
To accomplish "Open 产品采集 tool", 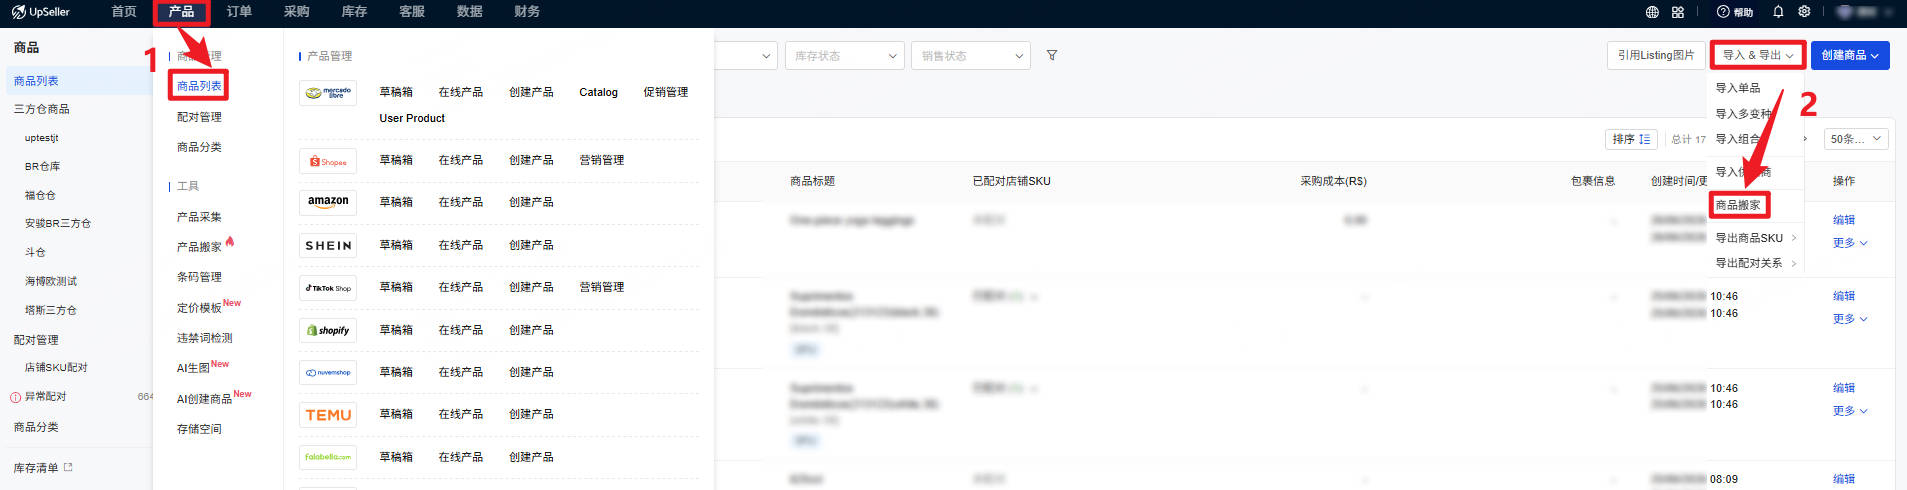I will point(199,217).
